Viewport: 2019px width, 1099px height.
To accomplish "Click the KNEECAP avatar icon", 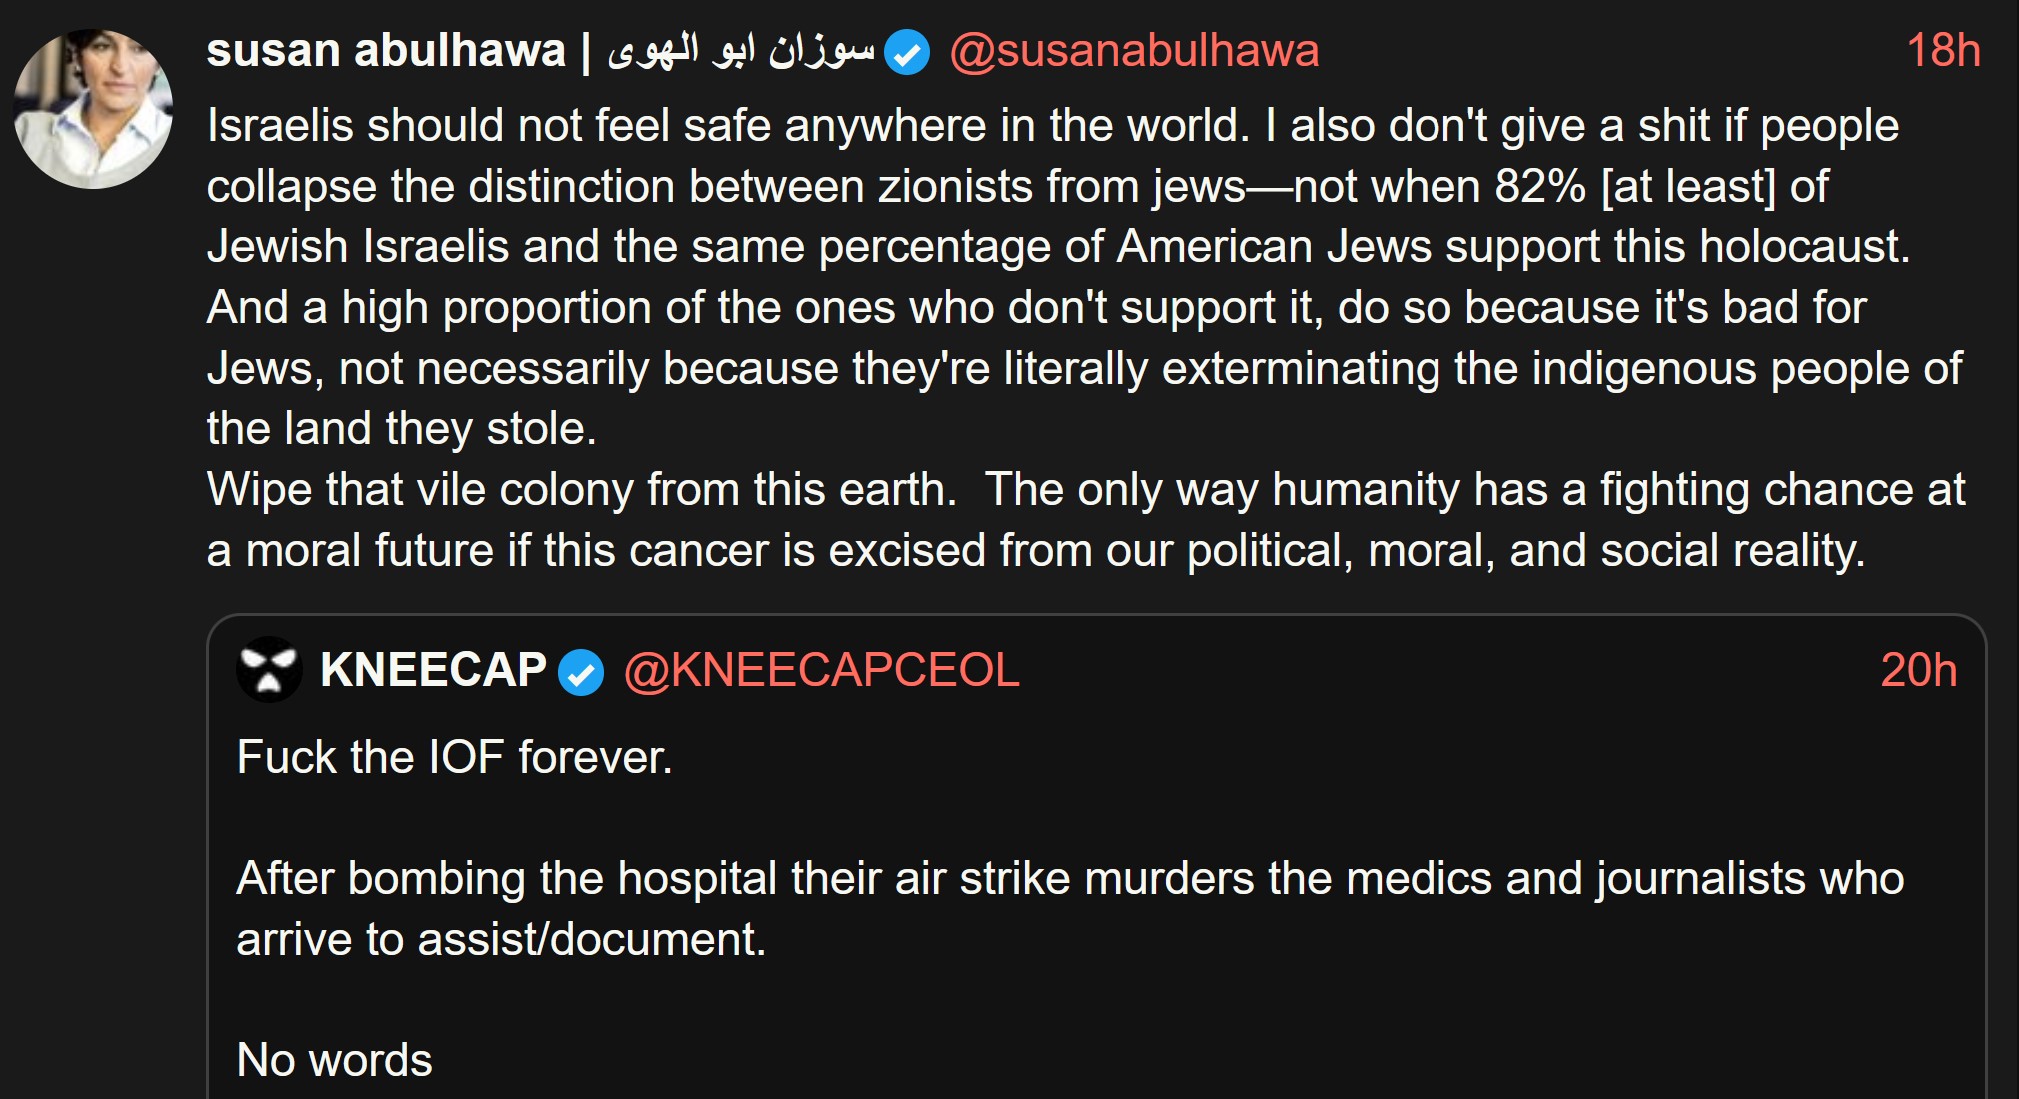I will coord(269,670).
